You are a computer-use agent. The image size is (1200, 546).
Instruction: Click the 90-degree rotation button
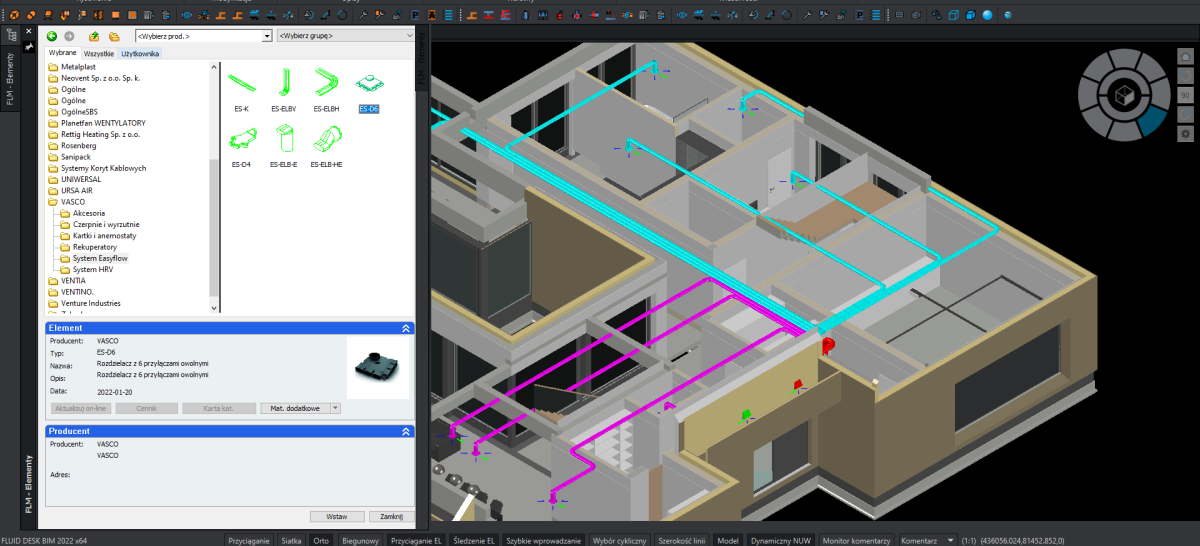[1186, 95]
